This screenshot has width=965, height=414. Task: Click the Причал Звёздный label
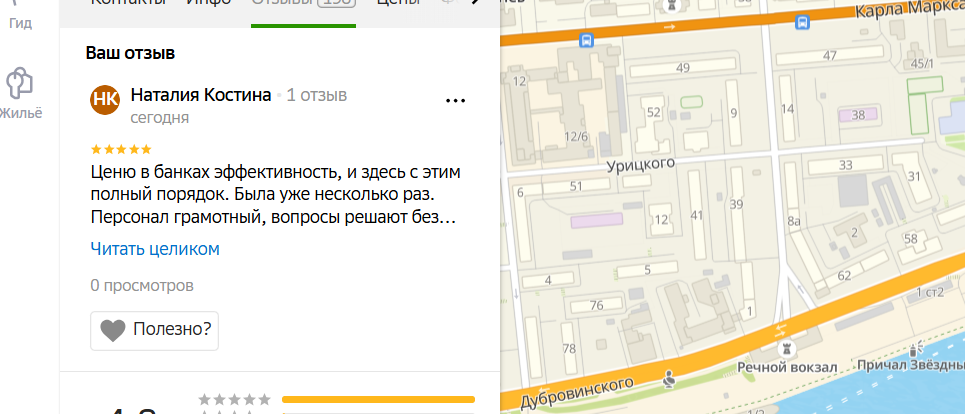pyautogui.click(x=910, y=365)
